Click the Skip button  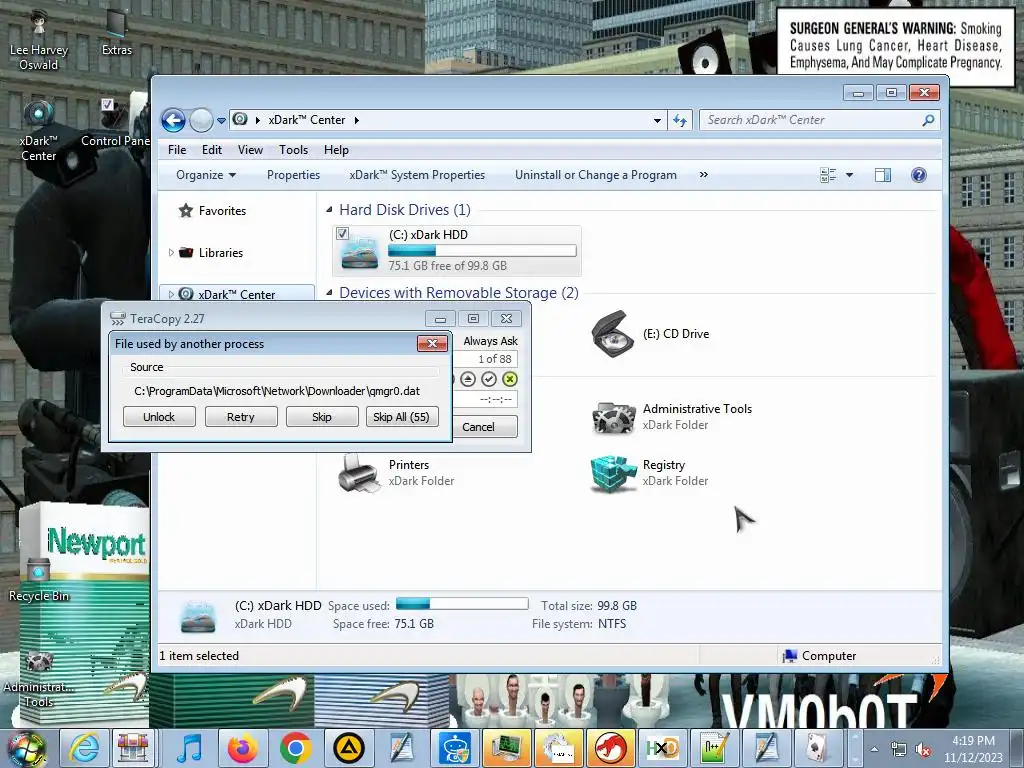tap(322, 417)
